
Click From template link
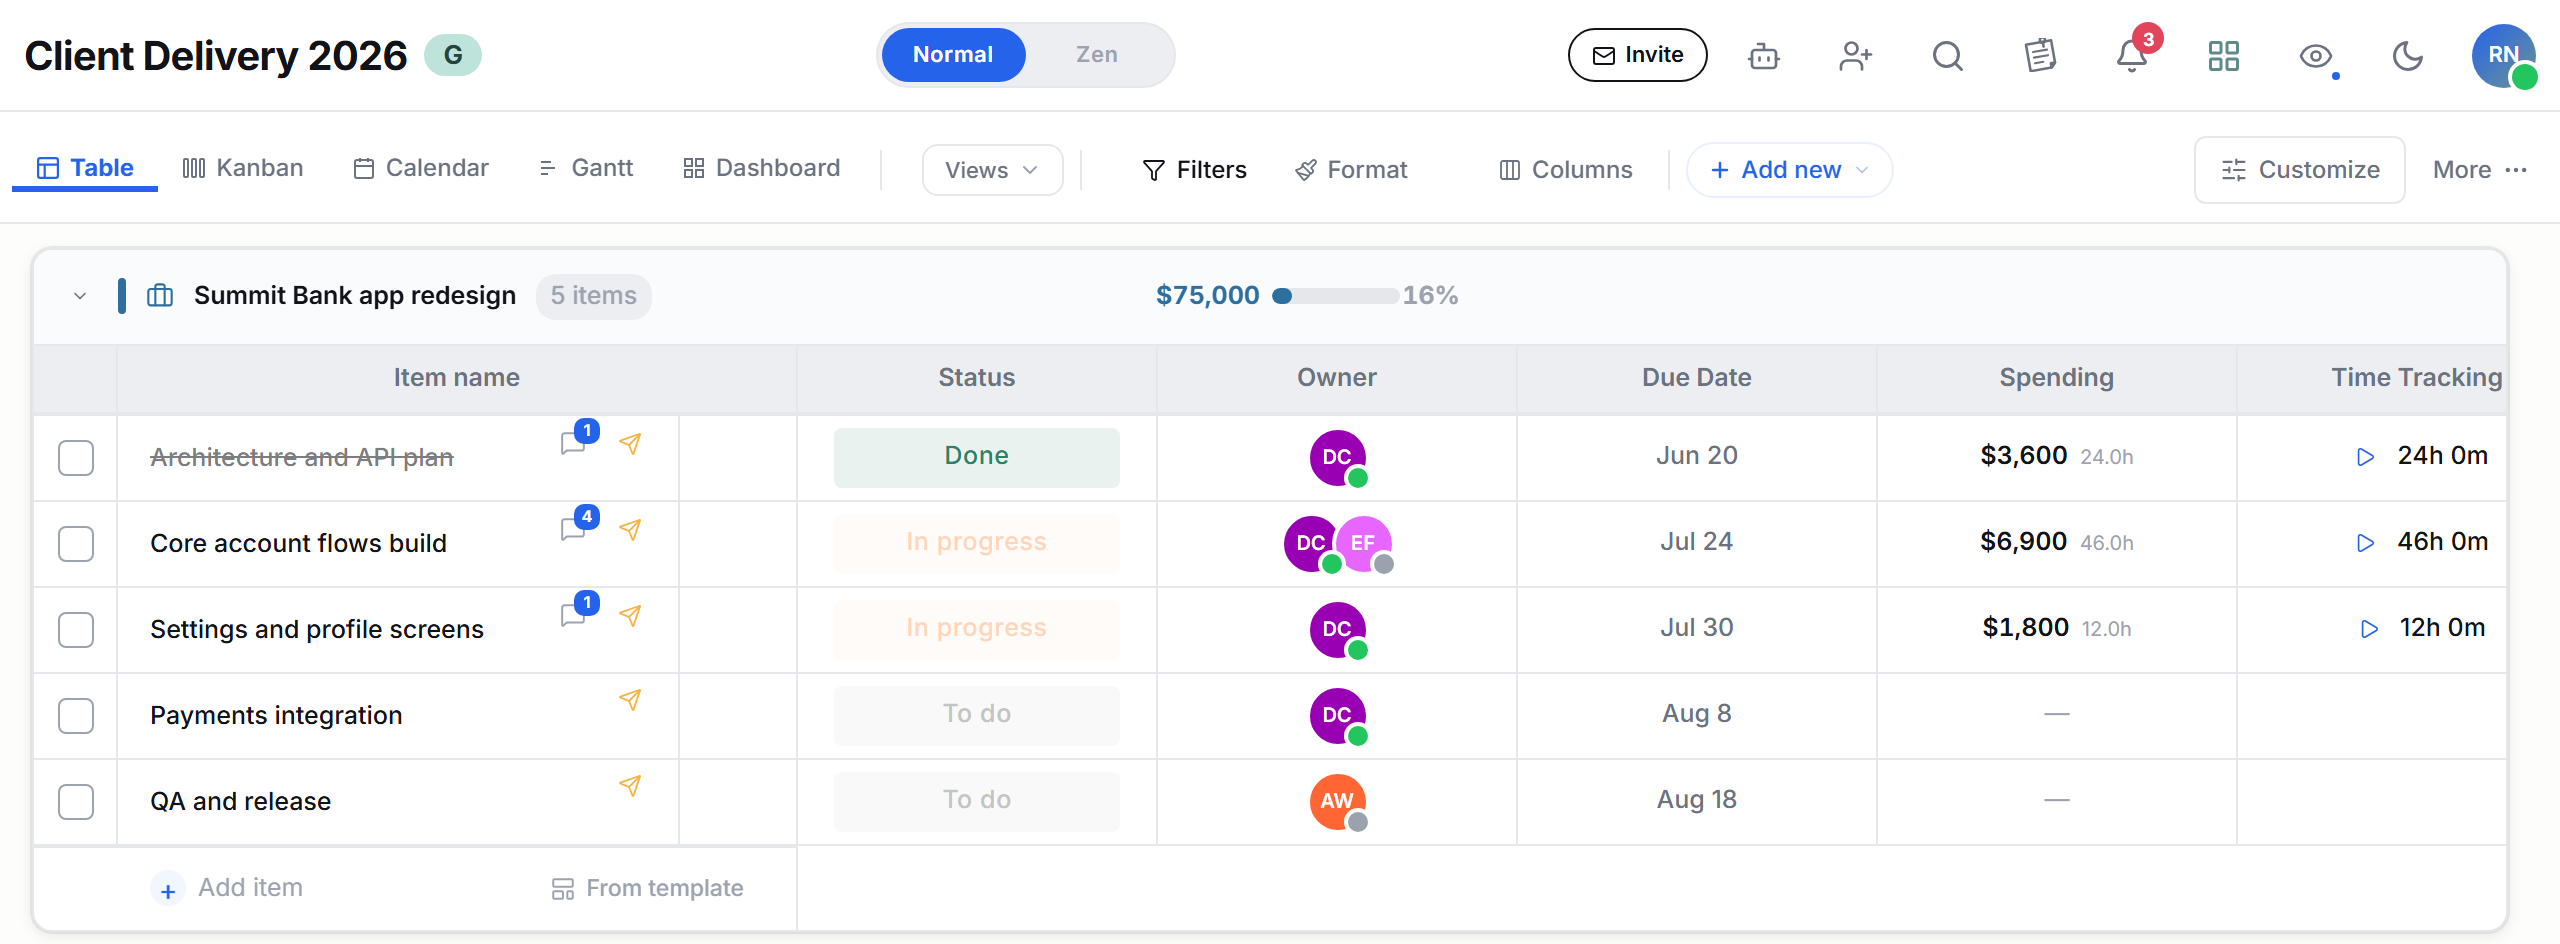[x=647, y=888]
